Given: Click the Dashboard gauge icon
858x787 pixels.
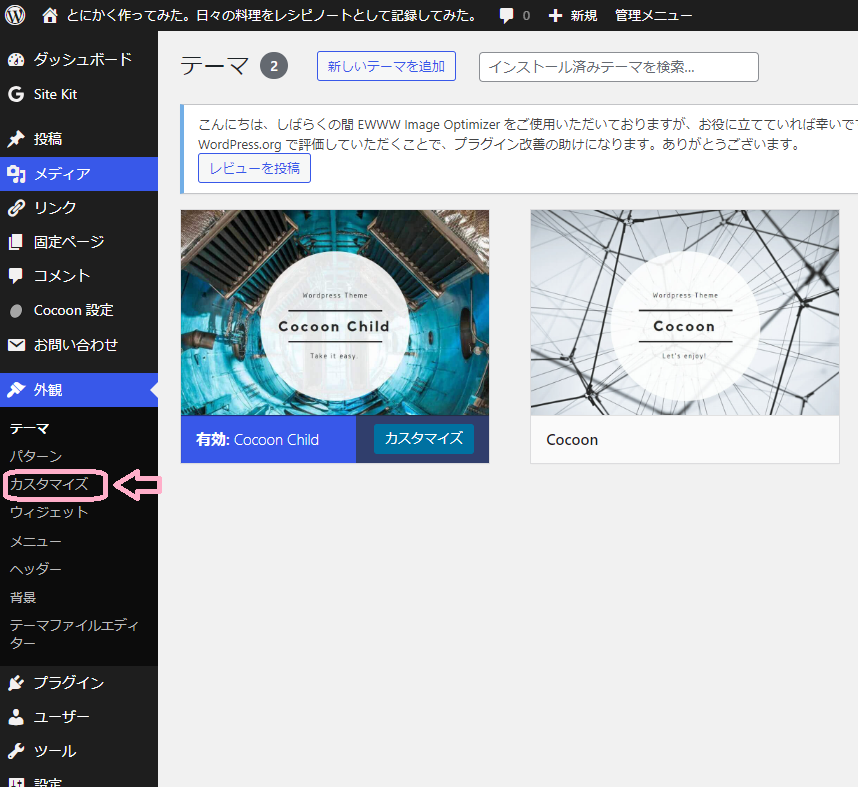Looking at the screenshot, I should point(16,60).
